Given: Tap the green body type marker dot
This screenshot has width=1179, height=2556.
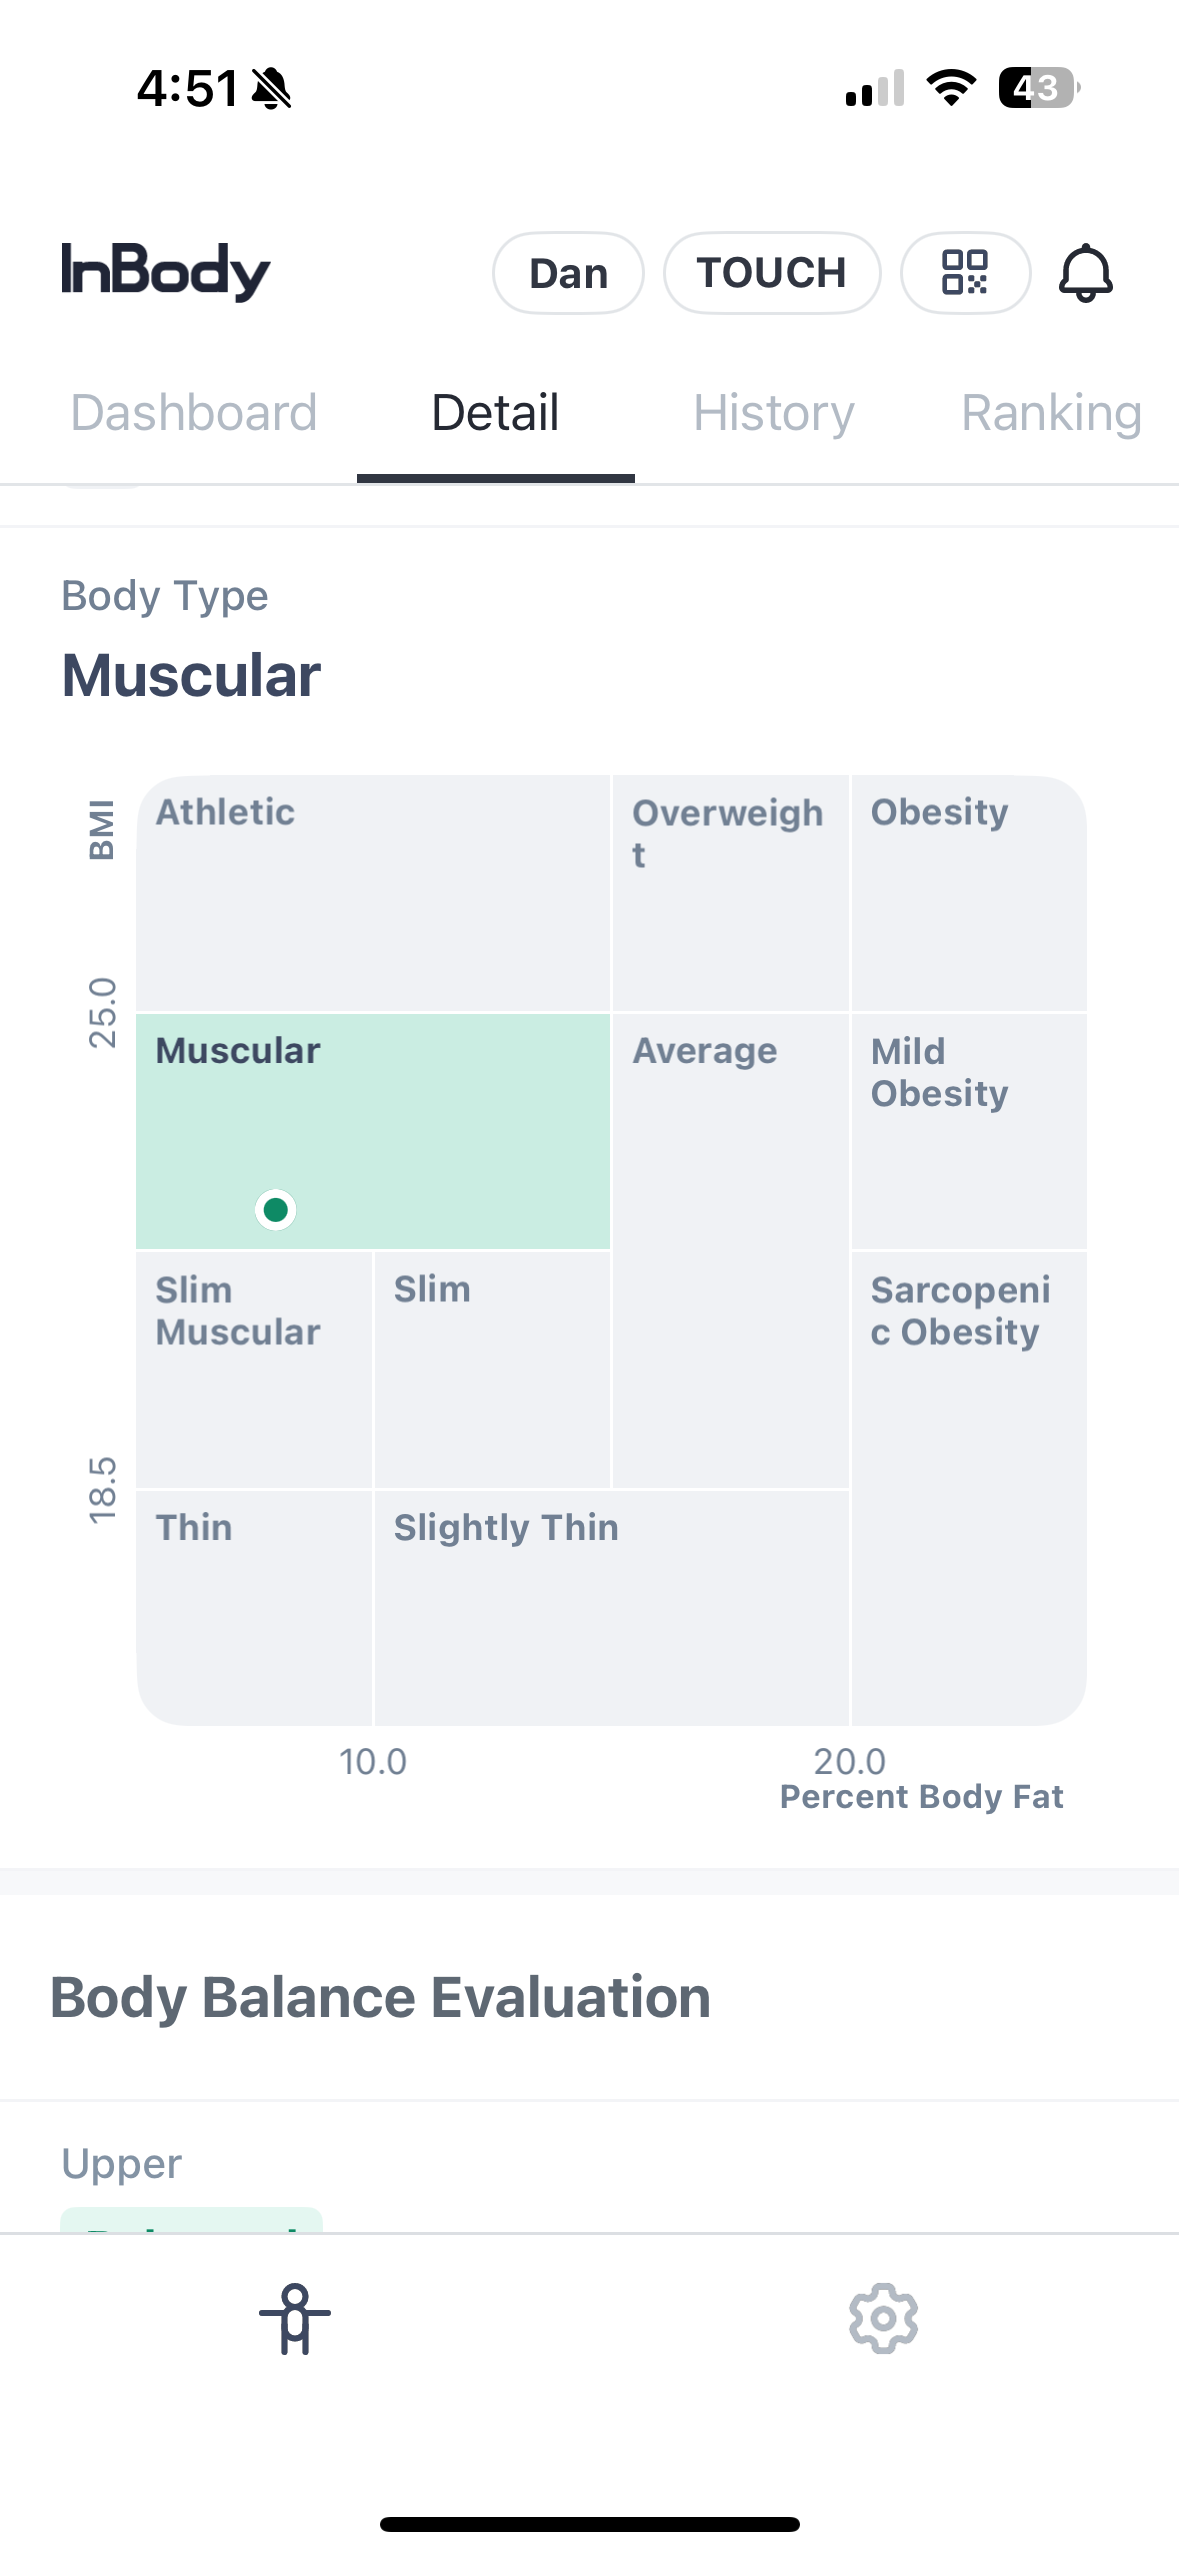Looking at the screenshot, I should (x=276, y=1210).
